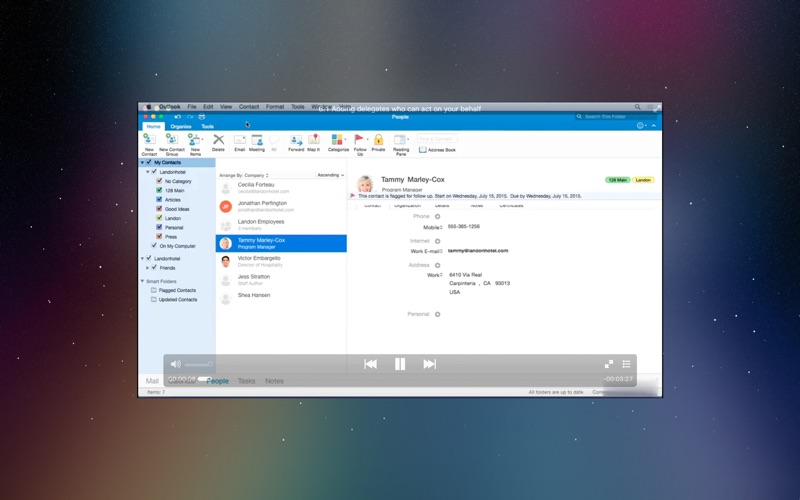Image resolution: width=800 pixels, height=500 pixels.
Task: Click the Map It icon
Action: 314,139
